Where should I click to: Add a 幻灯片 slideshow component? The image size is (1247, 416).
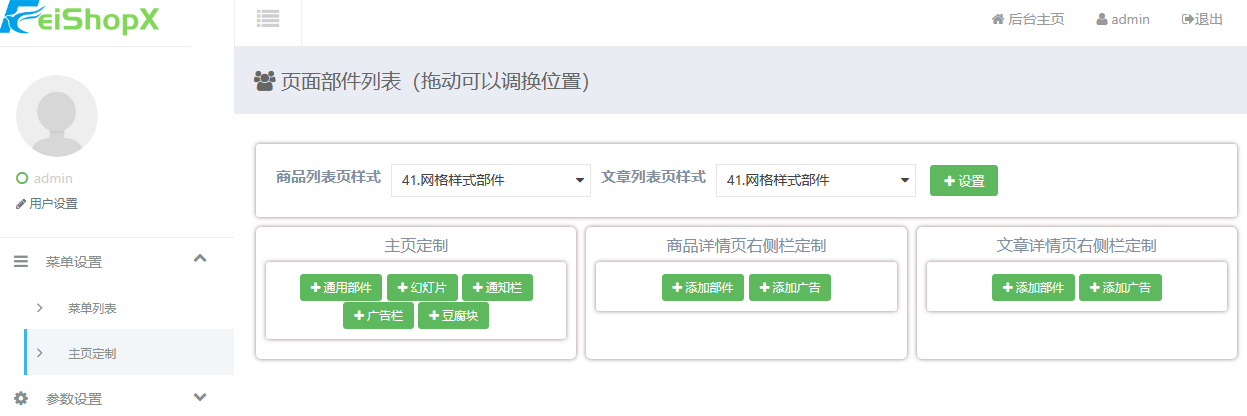tap(422, 288)
